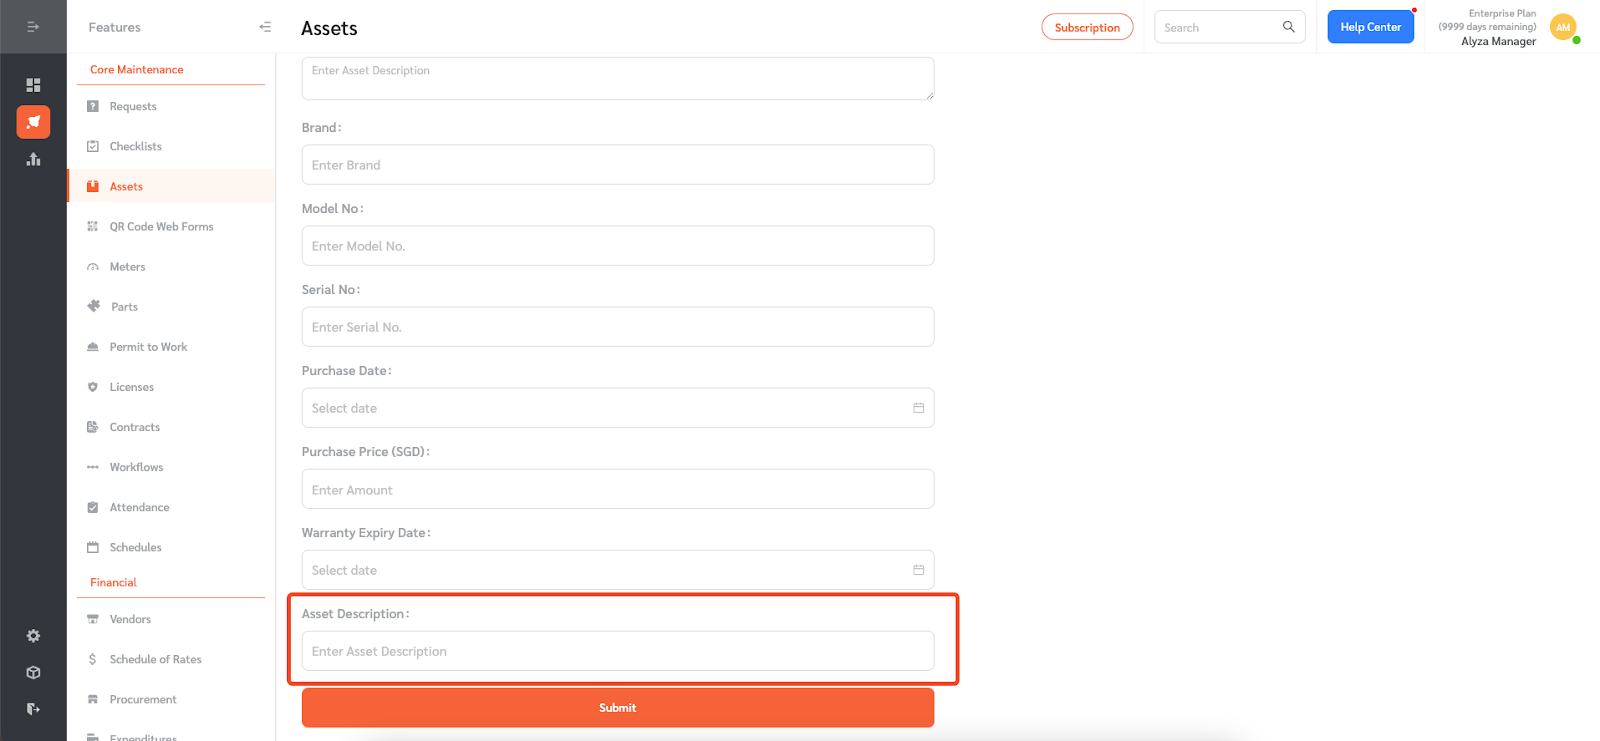Click the logout icon at bottom left
The width and height of the screenshot is (1600, 741).
tap(33, 709)
